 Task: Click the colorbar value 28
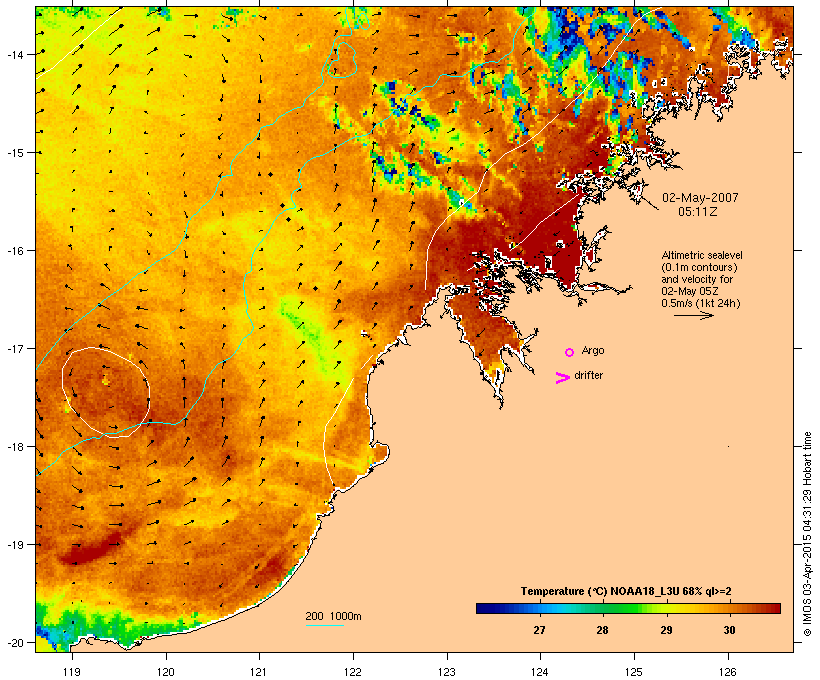tap(602, 630)
